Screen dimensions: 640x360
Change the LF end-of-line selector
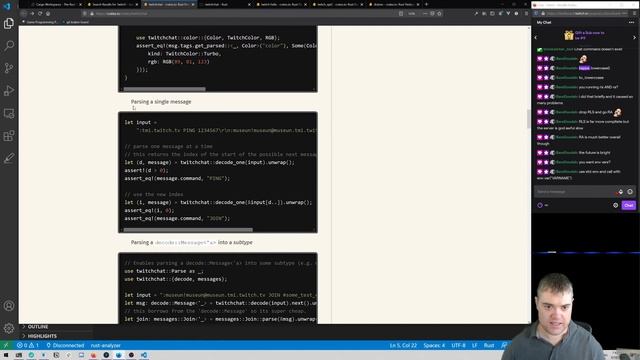click(x=475, y=345)
